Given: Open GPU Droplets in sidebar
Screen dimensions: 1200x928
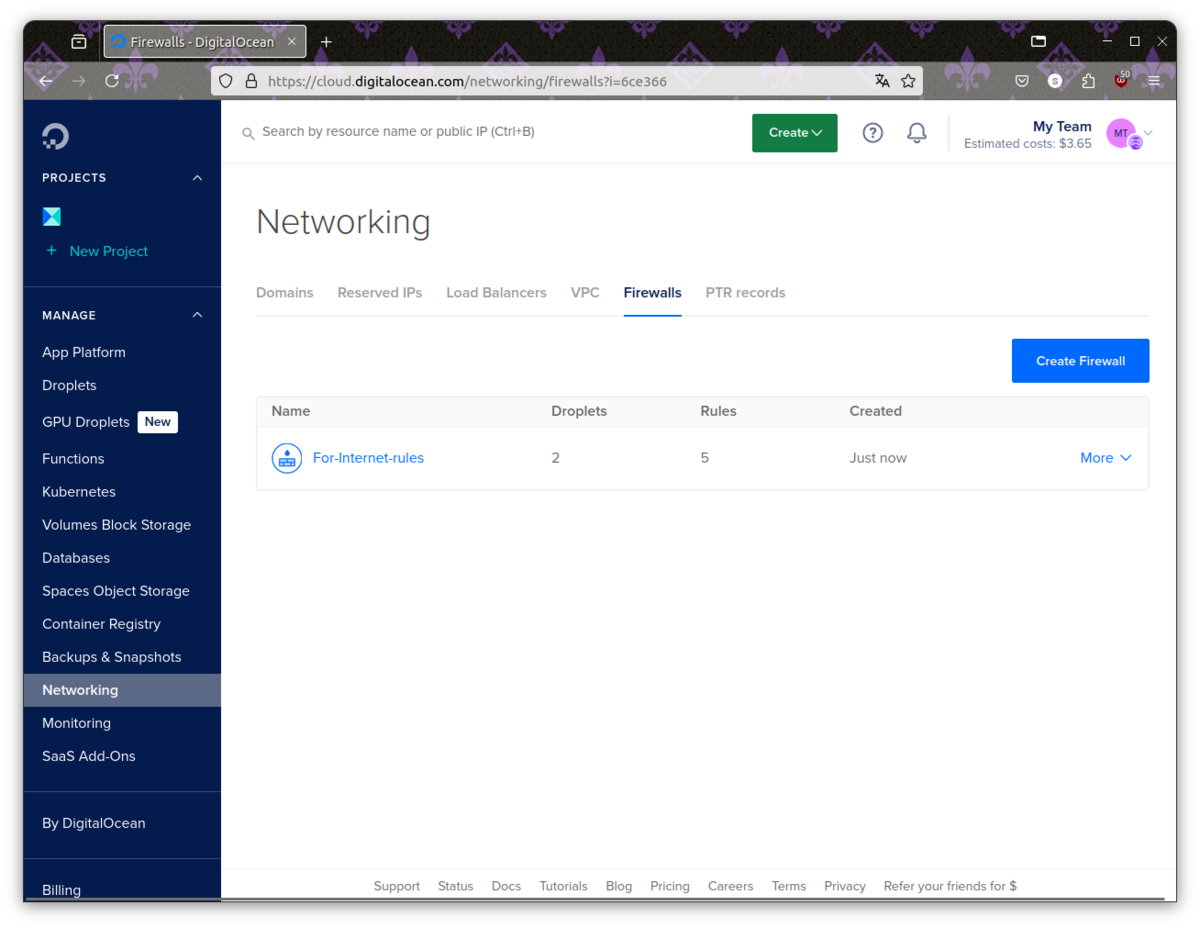Looking at the screenshot, I should tap(86, 422).
